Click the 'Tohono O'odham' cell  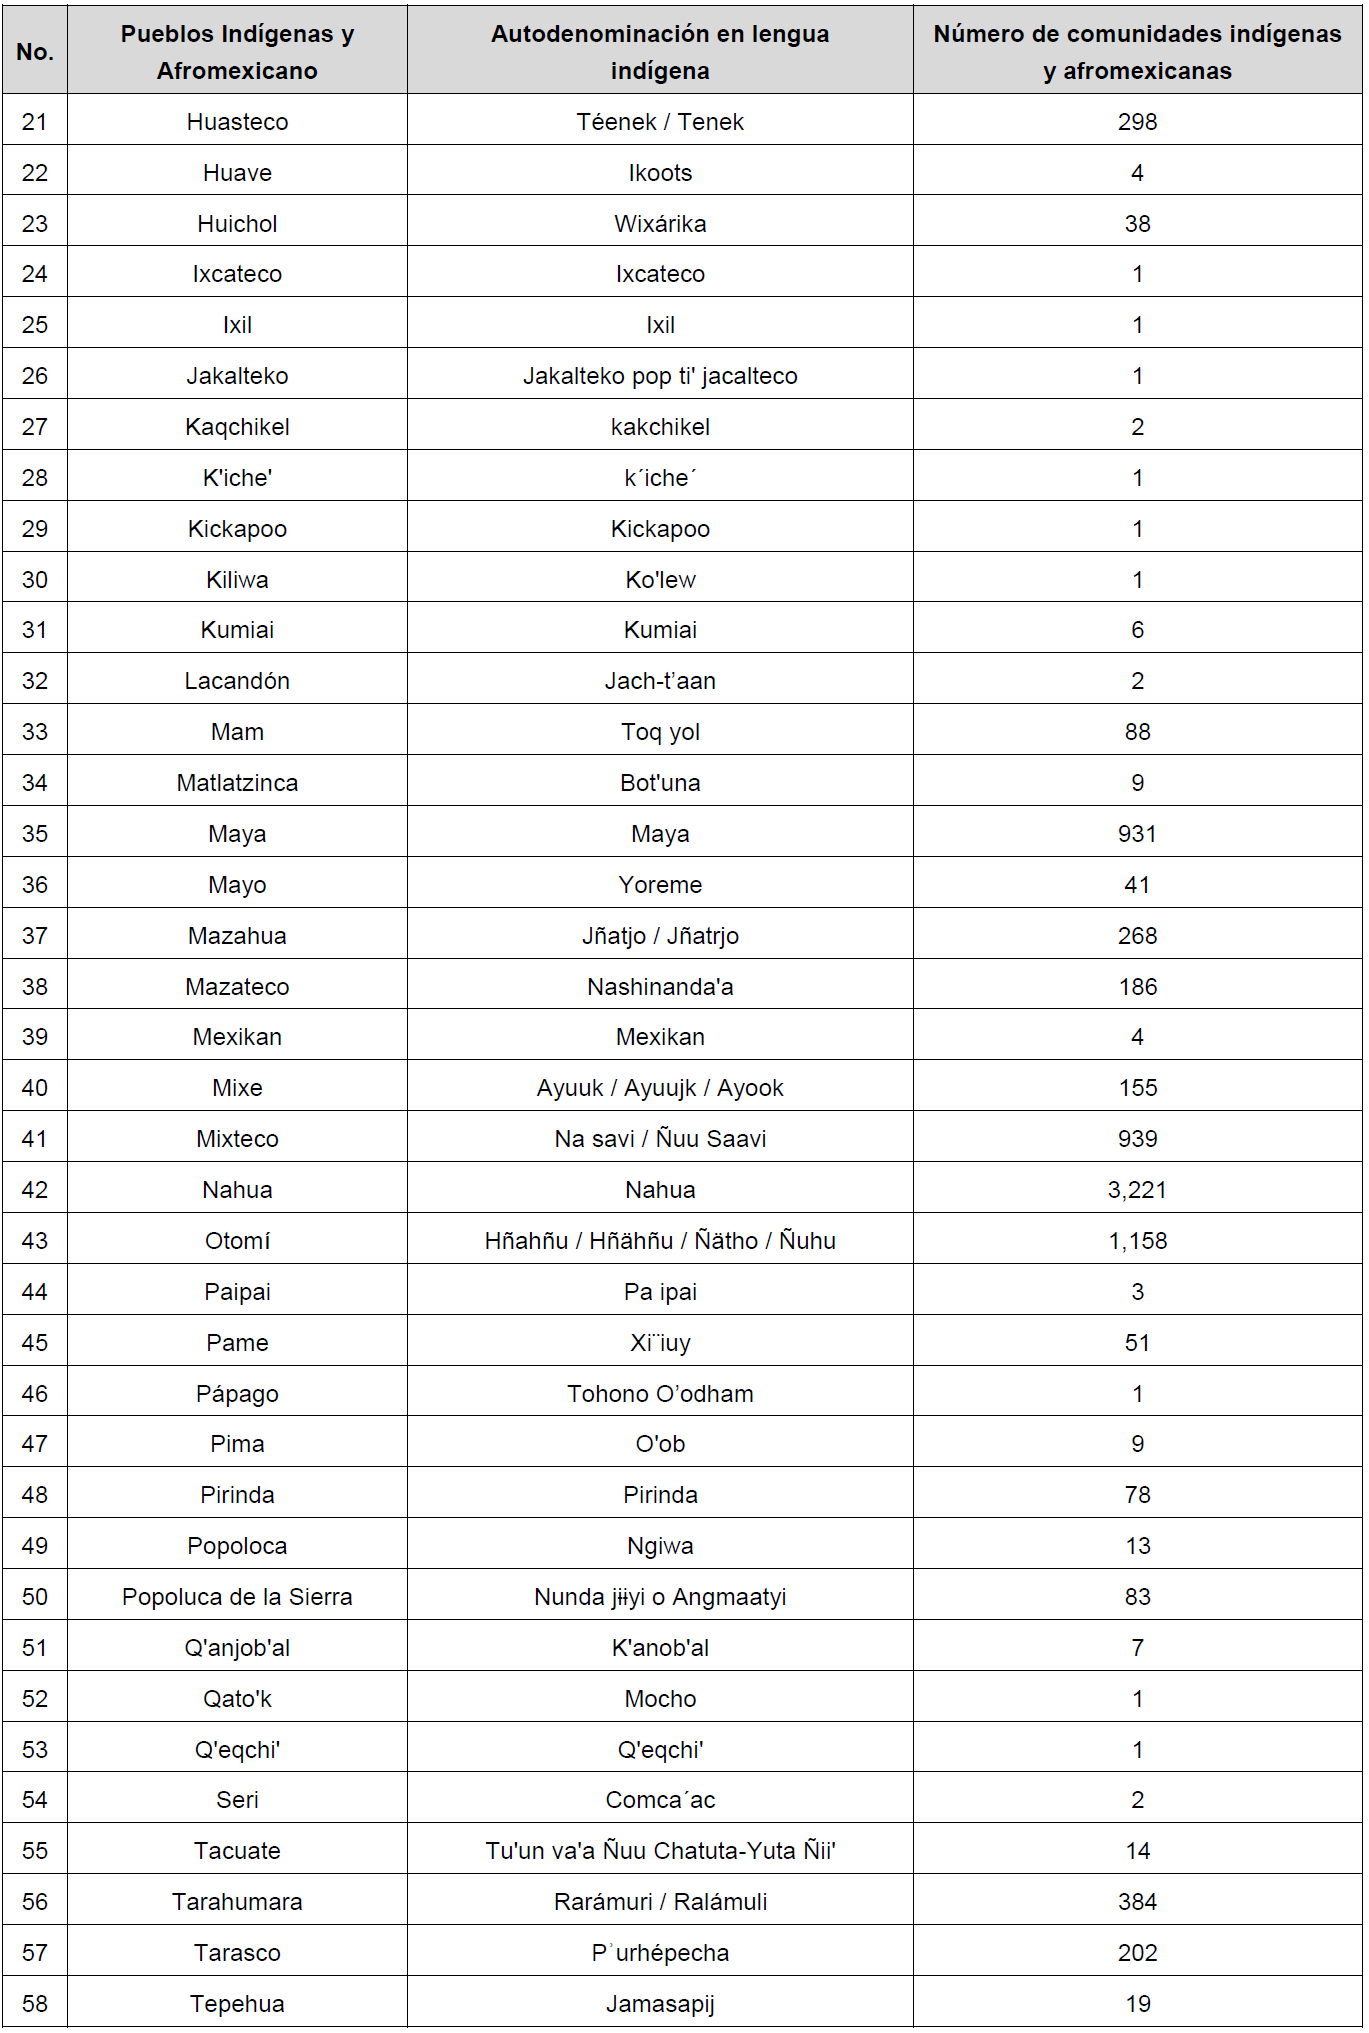[660, 1394]
